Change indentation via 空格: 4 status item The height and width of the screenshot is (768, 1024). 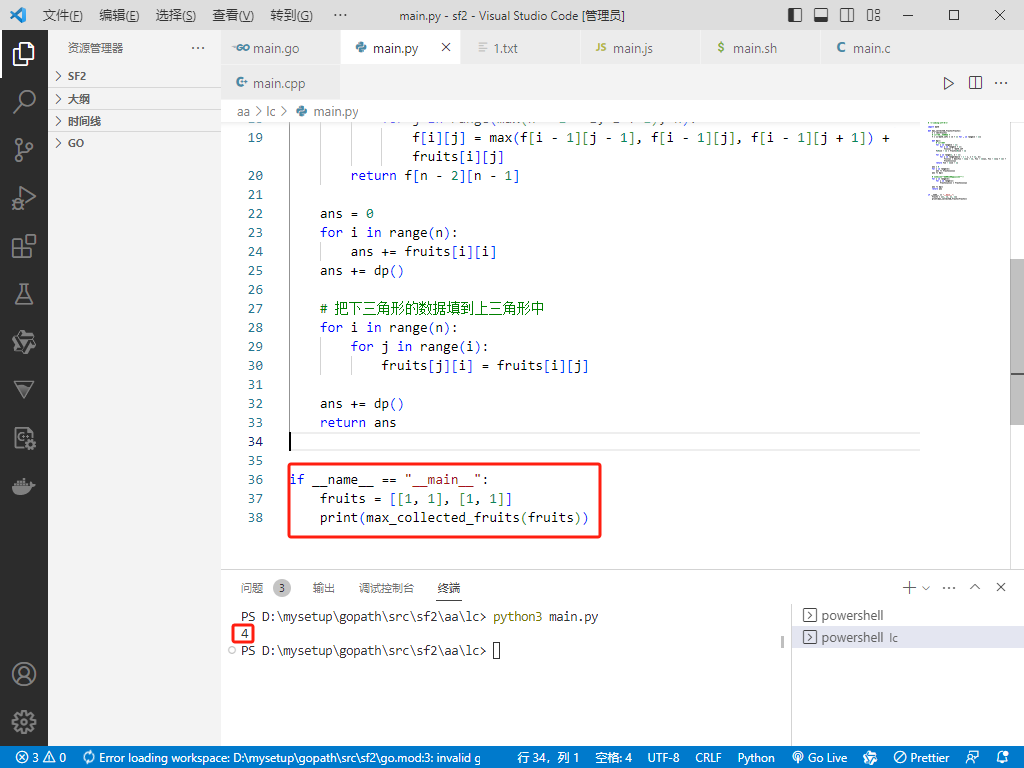[613, 758]
